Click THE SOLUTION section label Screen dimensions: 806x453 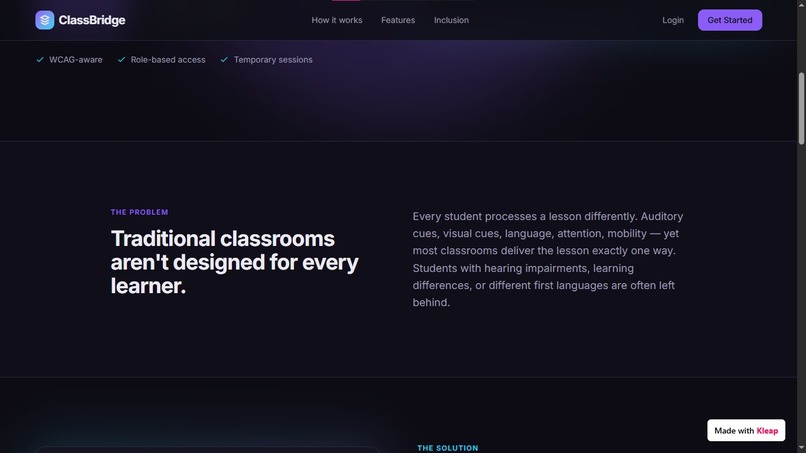(x=448, y=448)
